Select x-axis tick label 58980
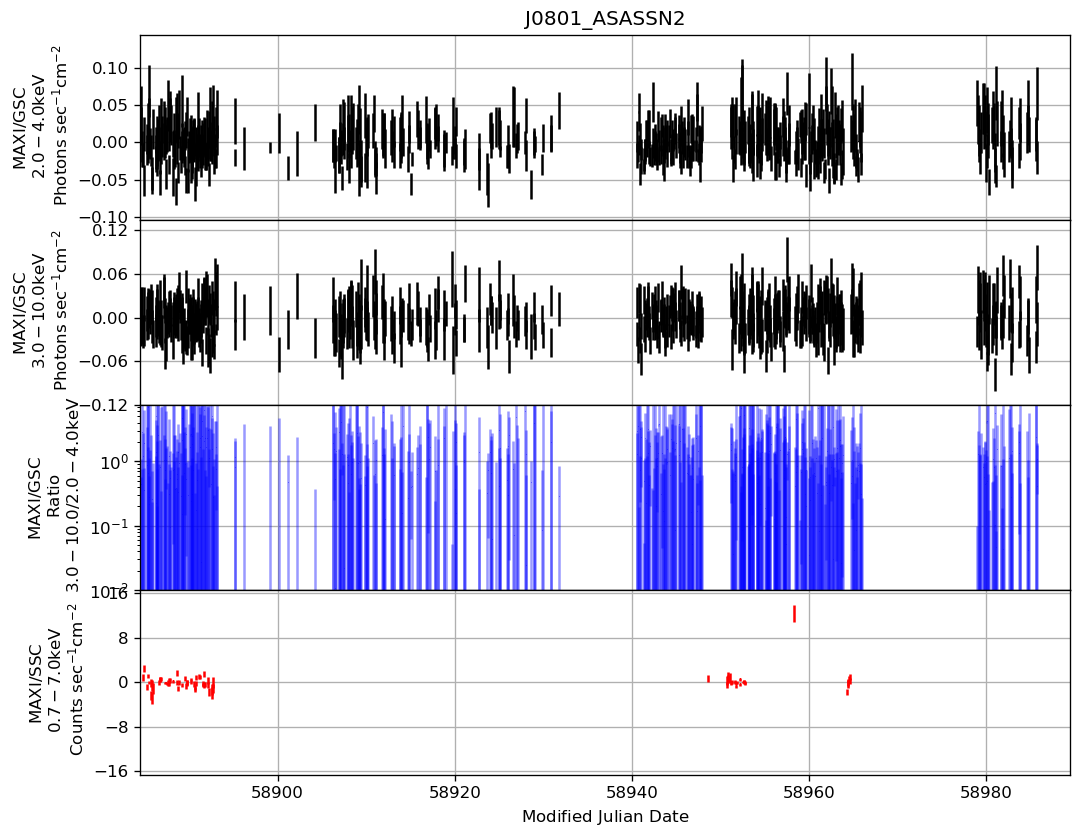 click(x=986, y=791)
